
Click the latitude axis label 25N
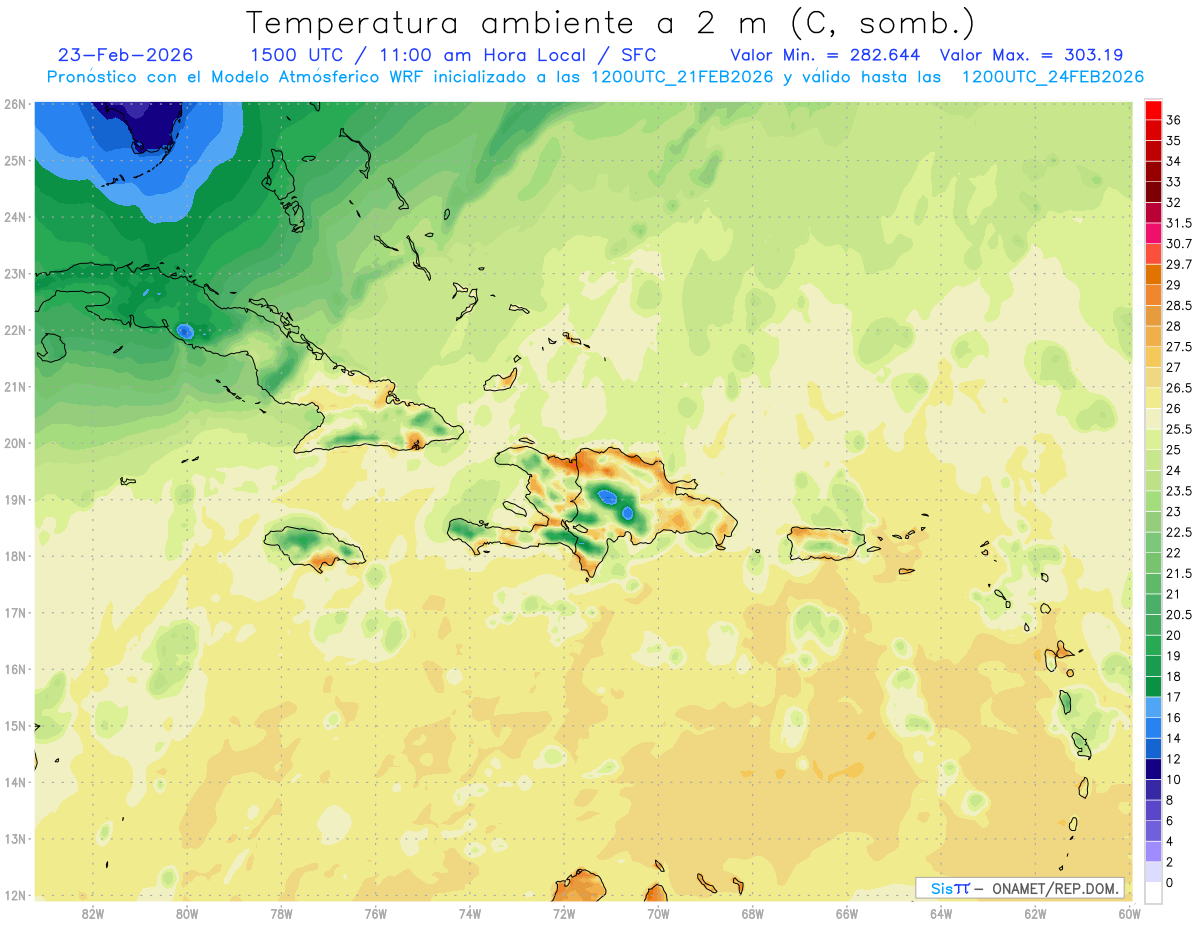pyautogui.click(x=15, y=161)
